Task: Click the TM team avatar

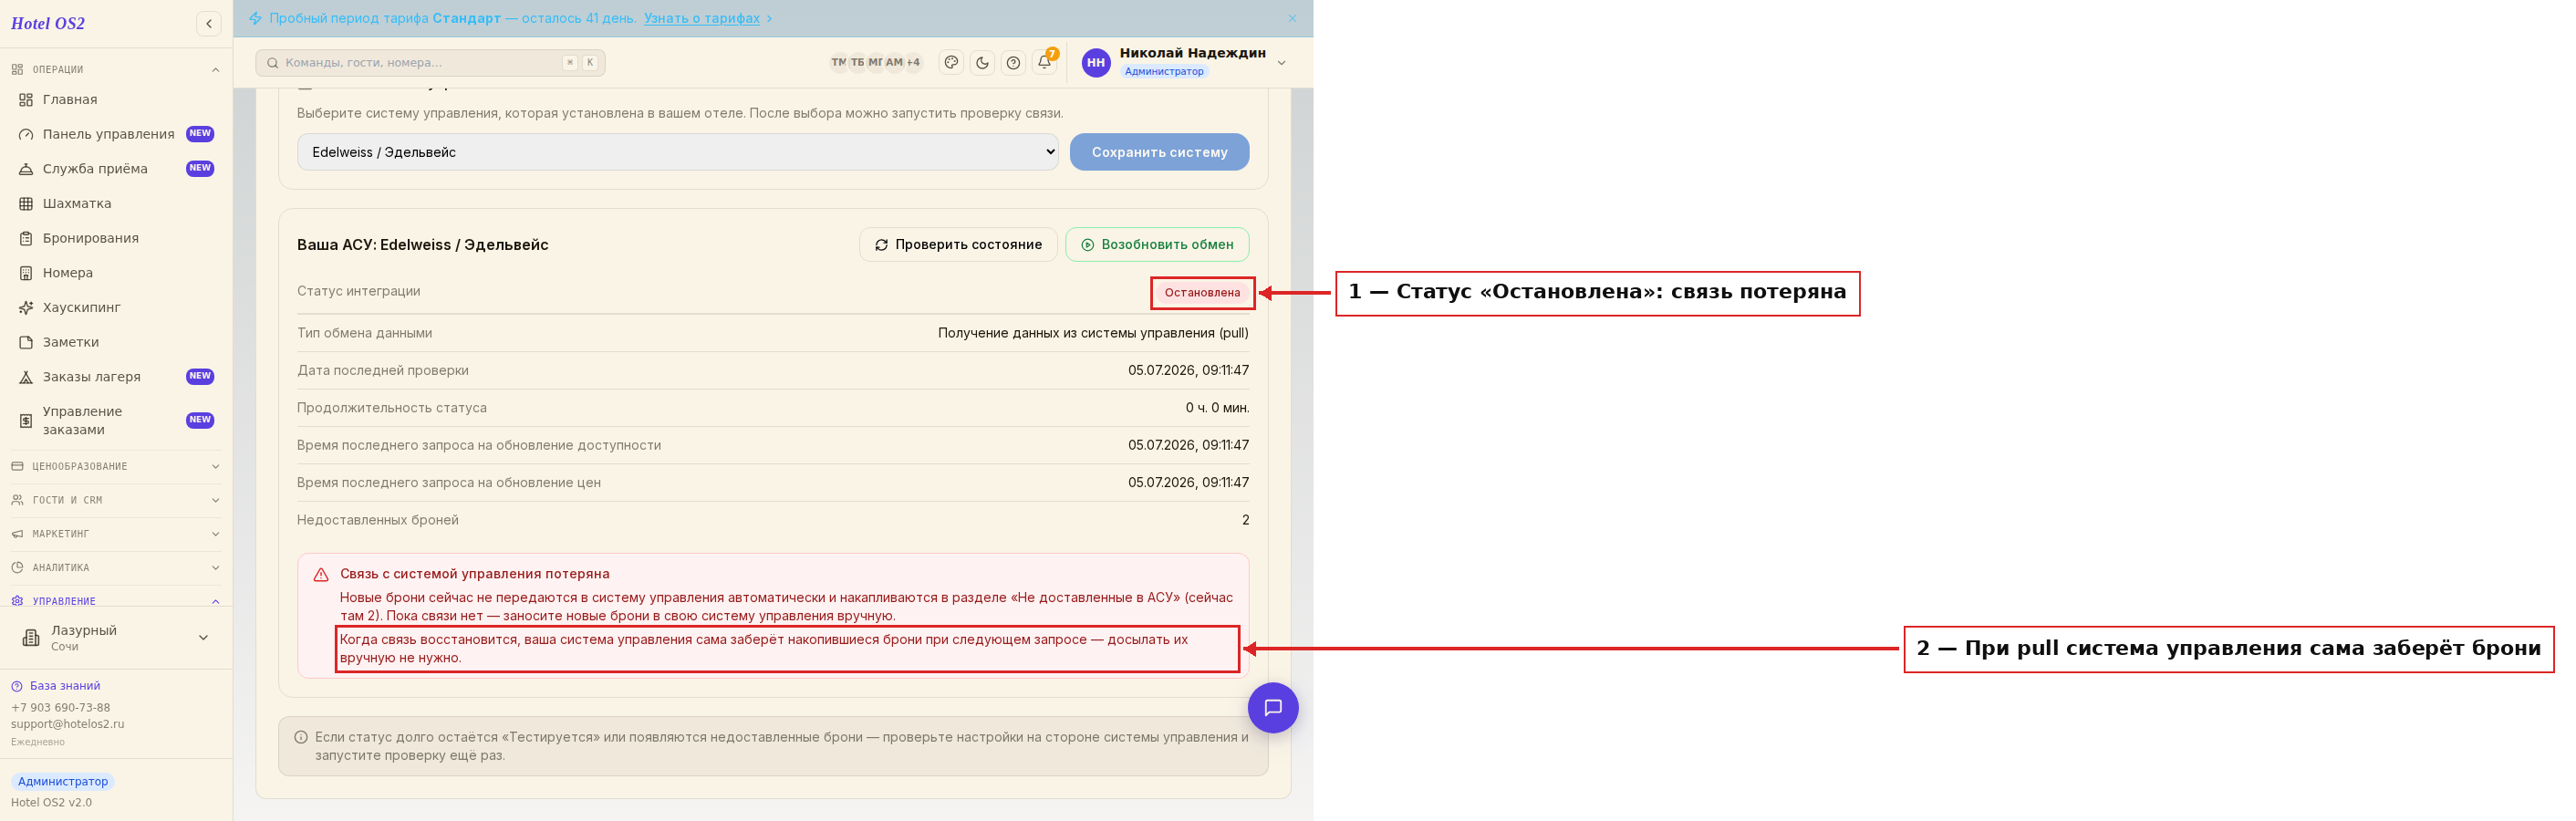Action: (x=838, y=62)
